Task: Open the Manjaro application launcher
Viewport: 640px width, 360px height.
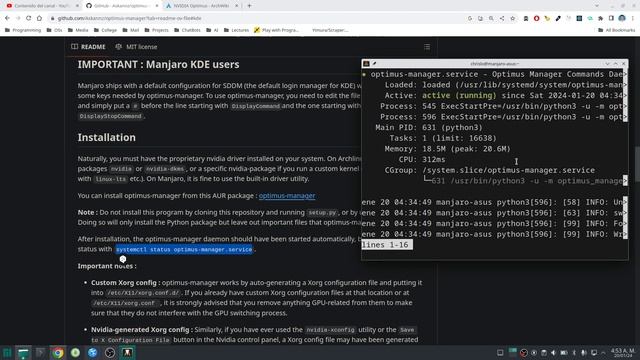Action: (x=7, y=353)
